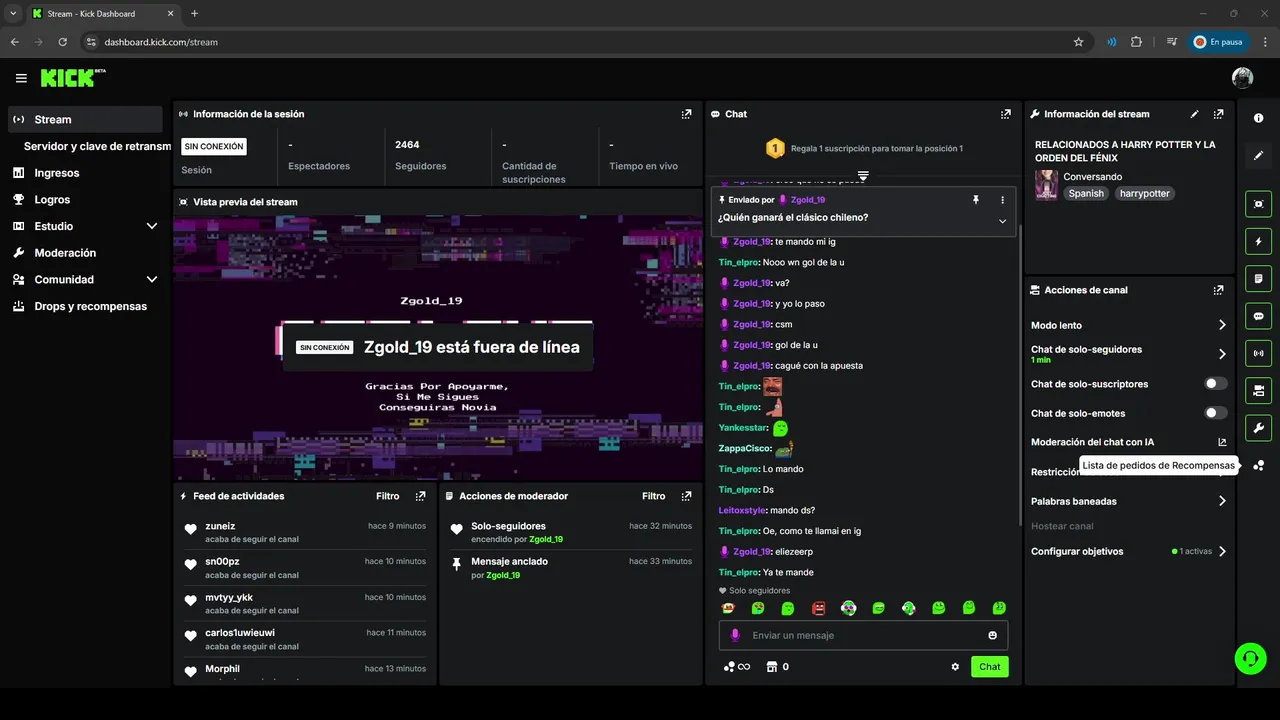
Task: Insert the red angry emote
Action: [818, 608]
